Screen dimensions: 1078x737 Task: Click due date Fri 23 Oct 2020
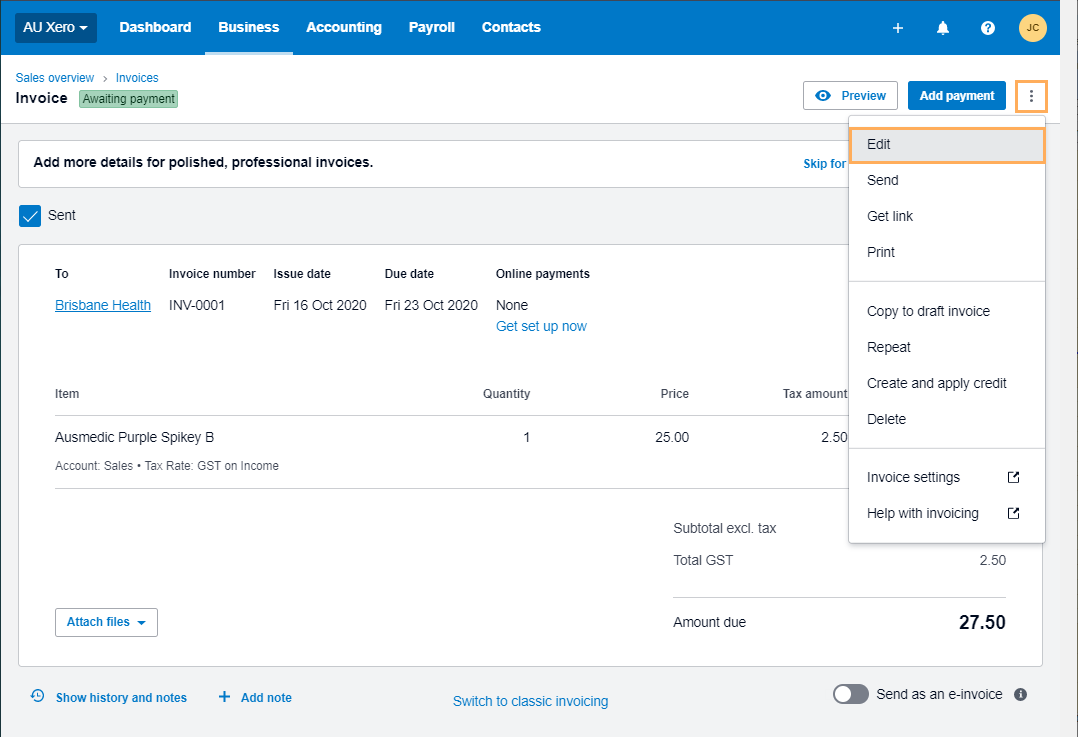click(431, 305)
